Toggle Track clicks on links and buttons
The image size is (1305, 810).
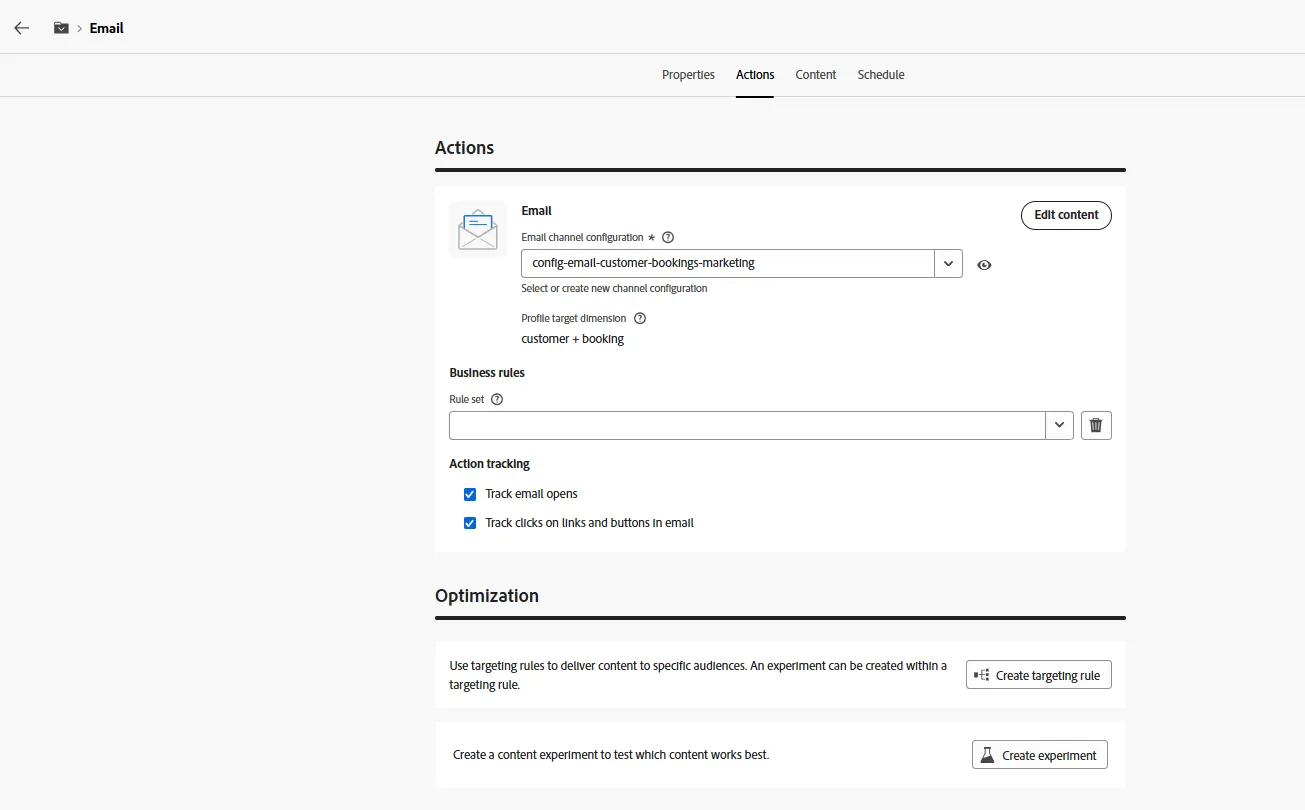pyautogui.click(x=470, y=523)
